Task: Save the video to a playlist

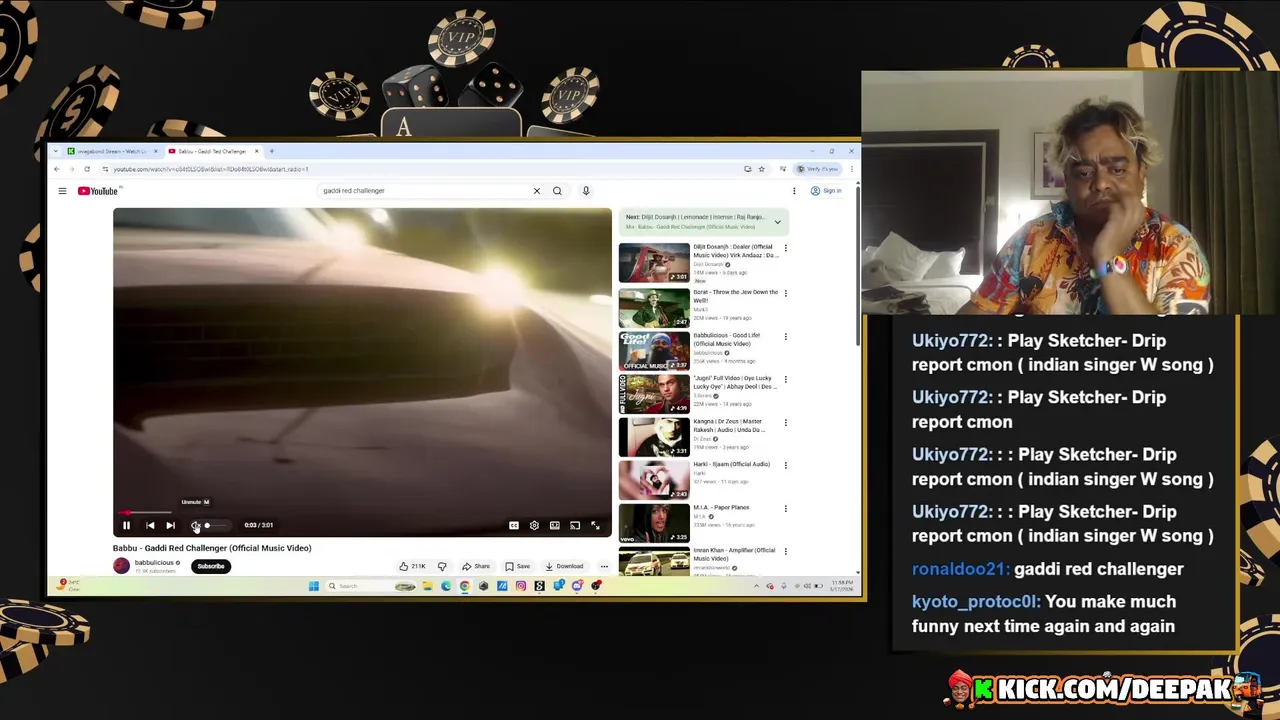Action: 518,566
